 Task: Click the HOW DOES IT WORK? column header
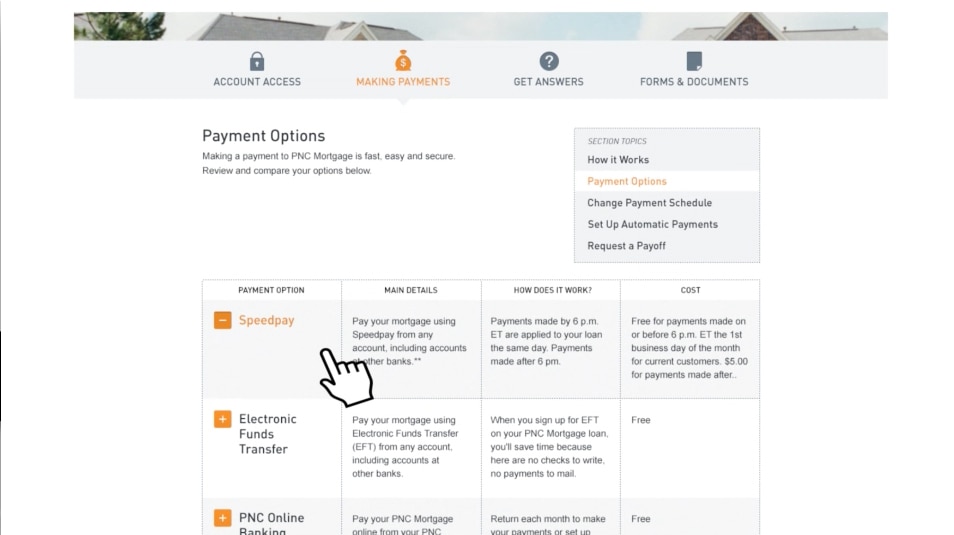point(552,290)
